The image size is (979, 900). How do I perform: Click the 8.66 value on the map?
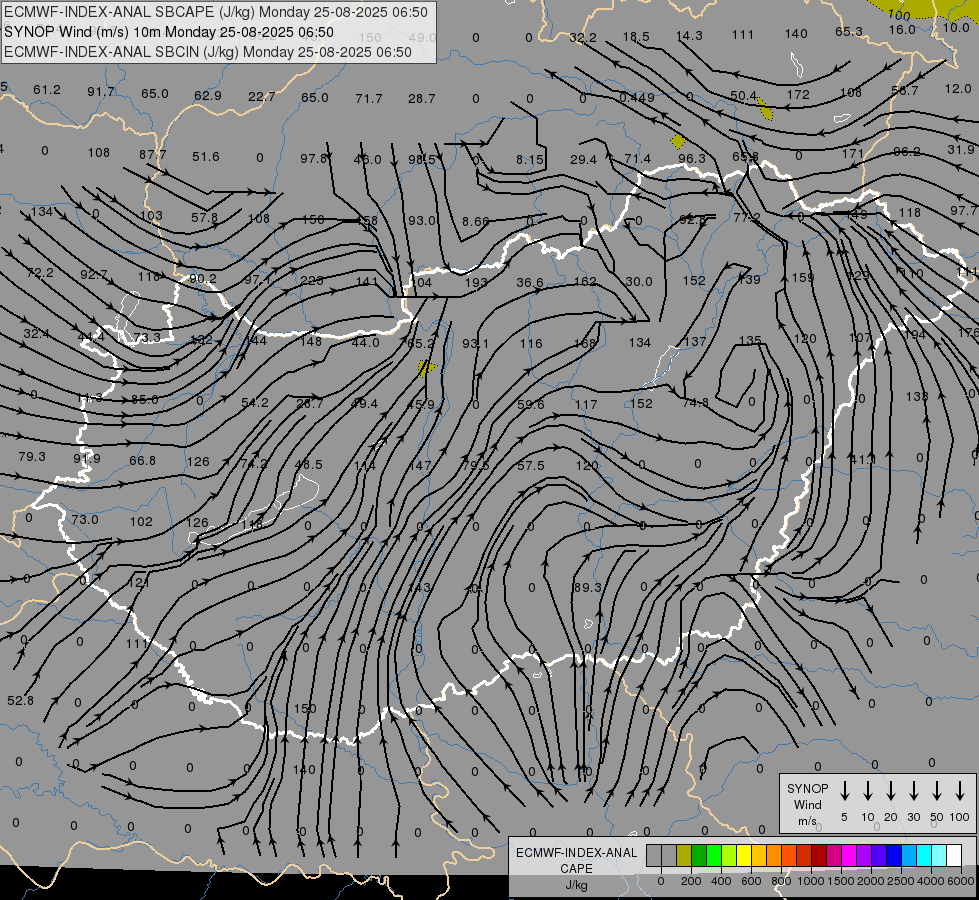[475, 221]
